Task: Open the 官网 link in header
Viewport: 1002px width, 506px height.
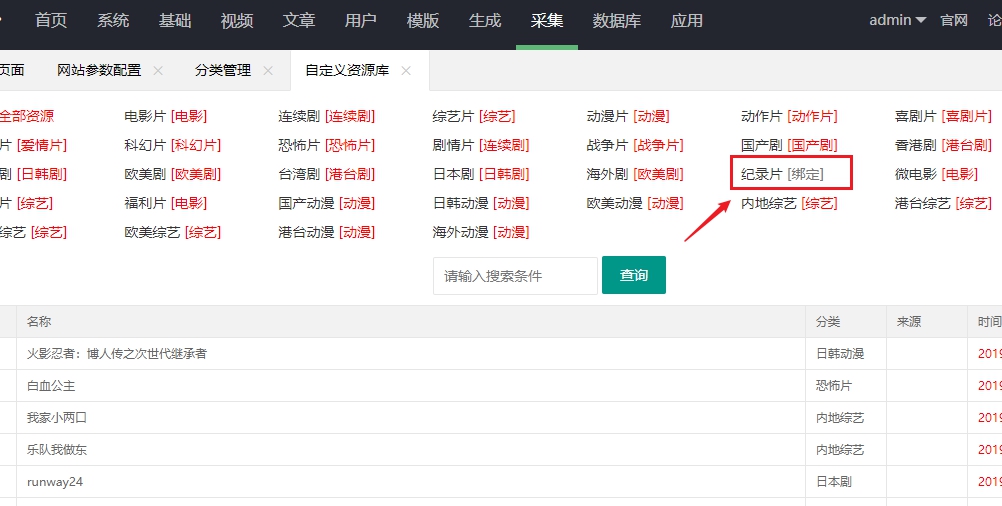Action: click(x=954, y=20)
